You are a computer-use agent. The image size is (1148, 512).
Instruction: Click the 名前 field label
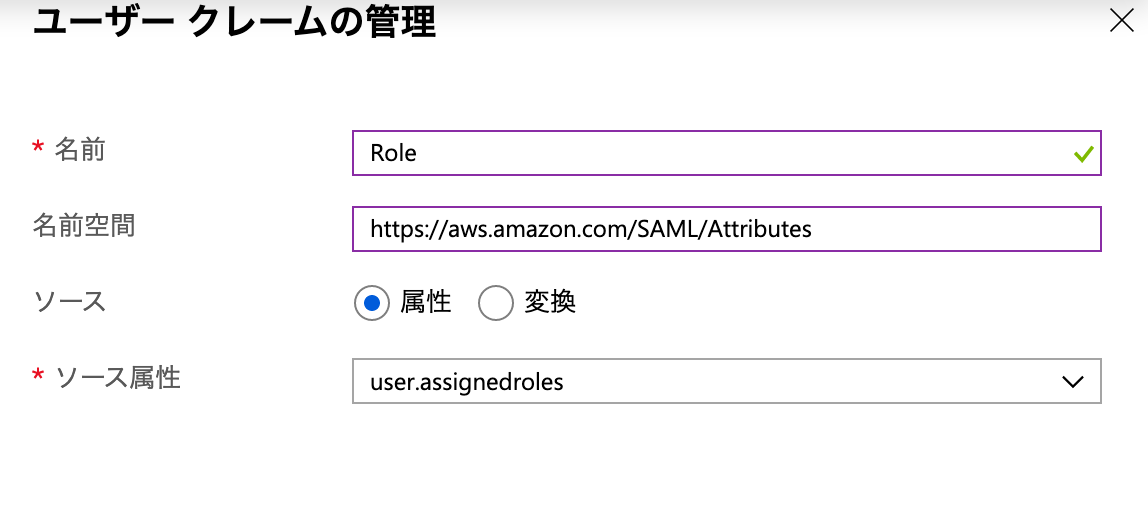pos(80,150)
